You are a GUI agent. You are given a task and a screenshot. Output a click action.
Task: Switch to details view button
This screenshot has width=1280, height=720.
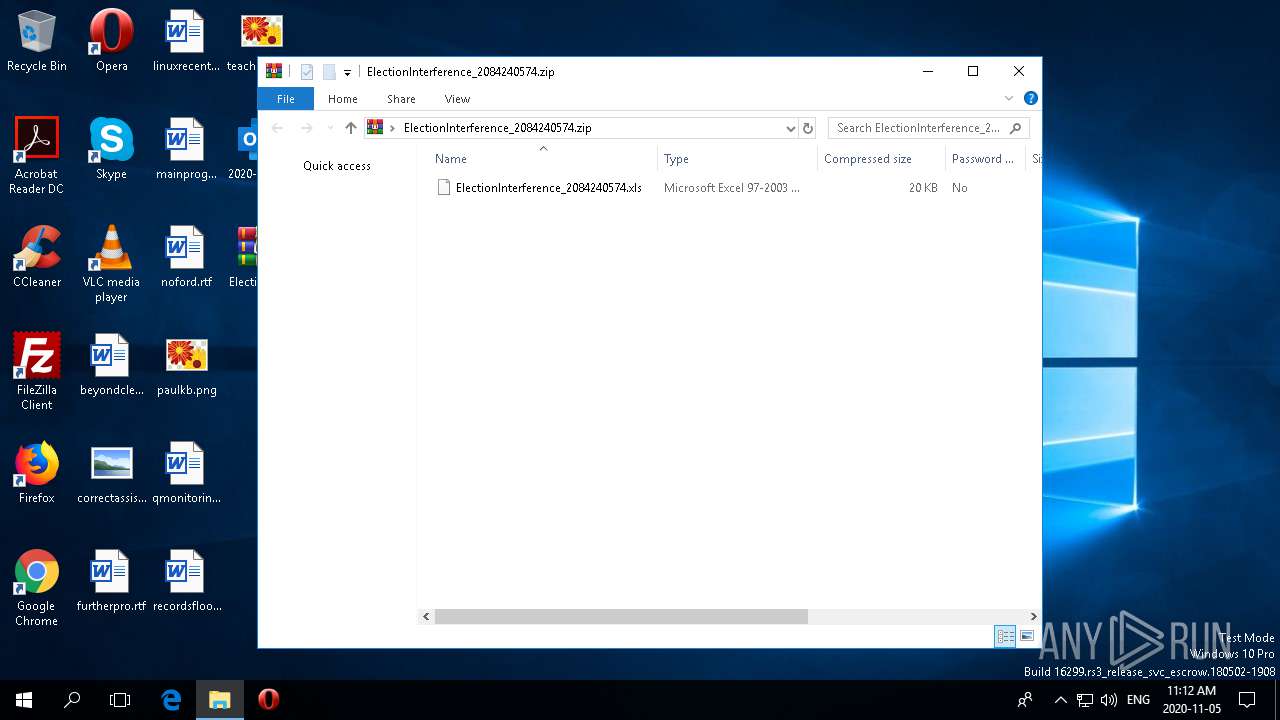tap(1005, 636)
